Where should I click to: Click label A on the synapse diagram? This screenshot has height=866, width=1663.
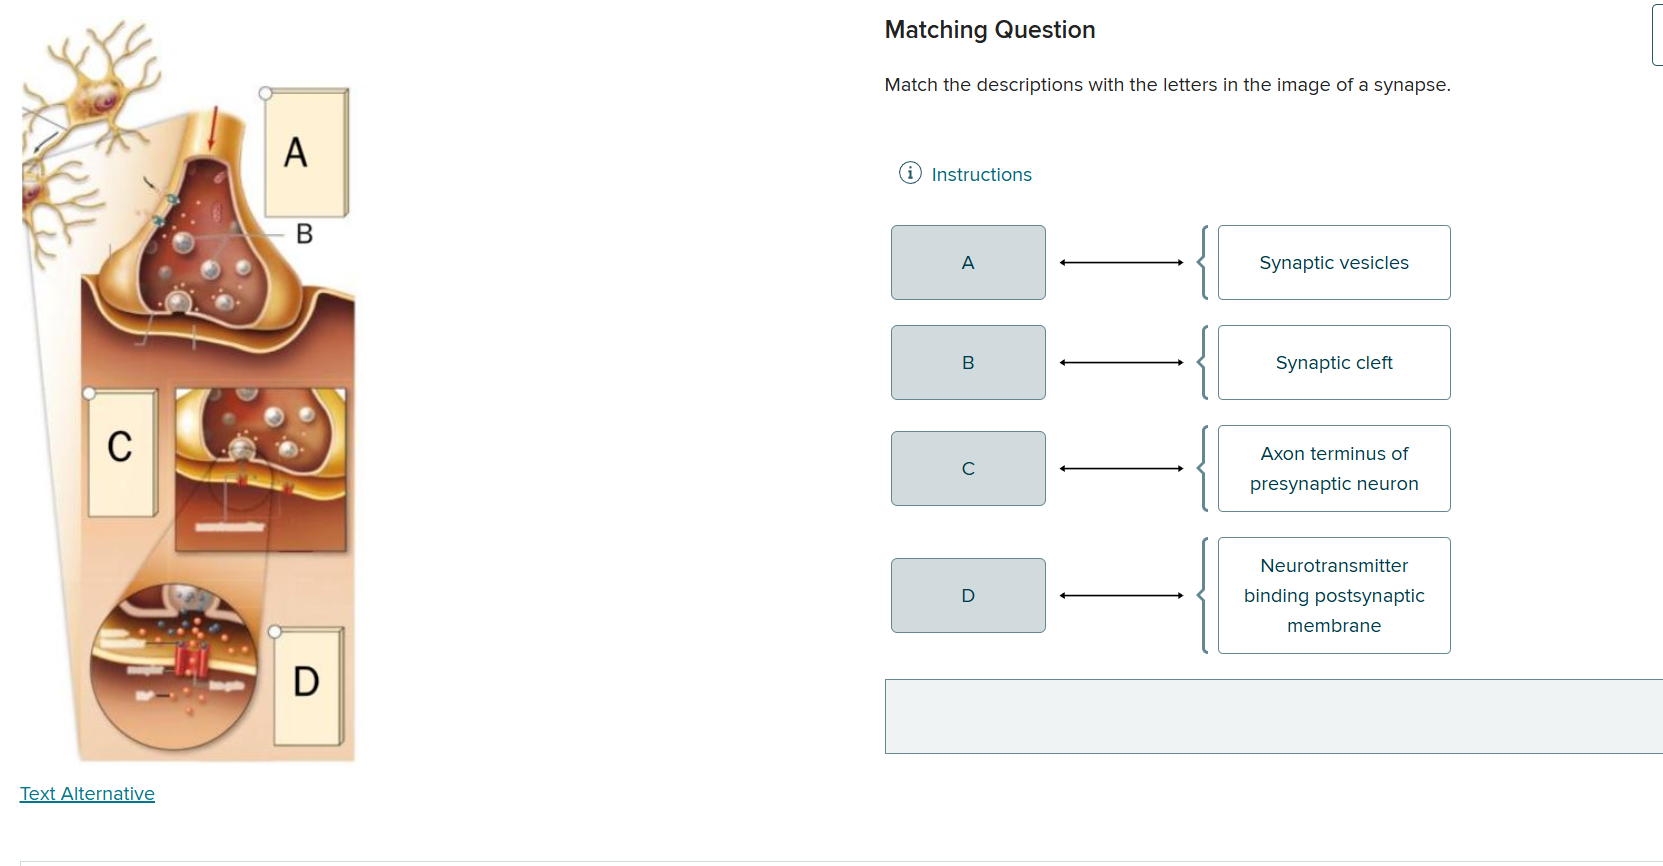tap(295, 153)
